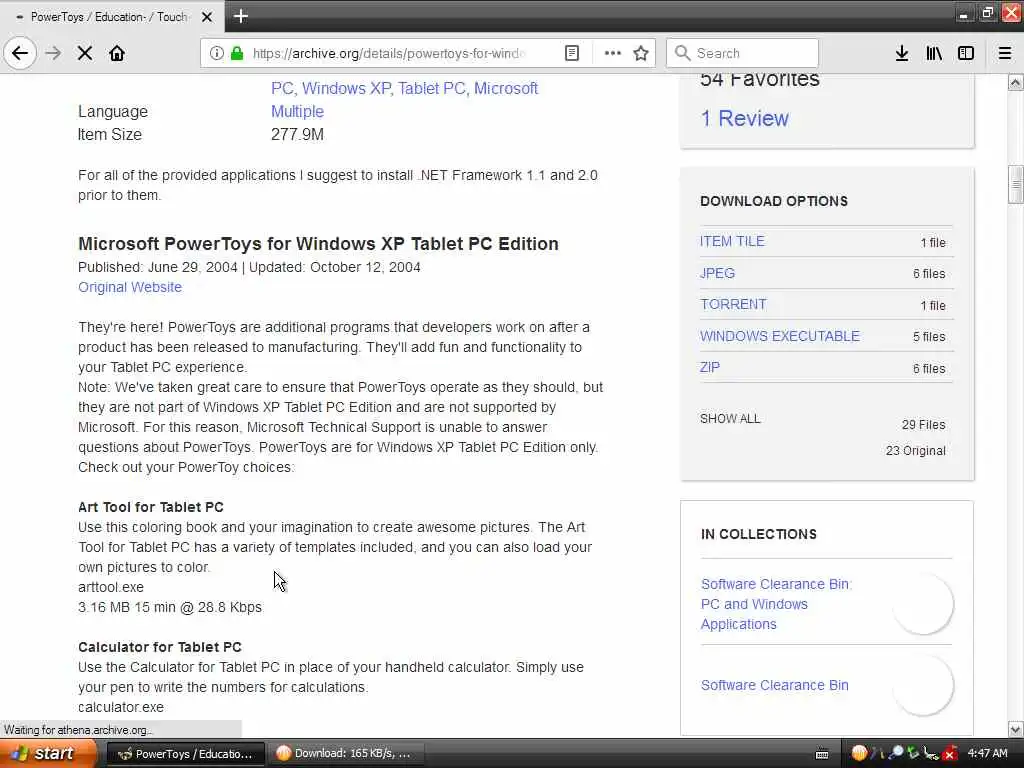This screenshot has height=768, width=1024.
Task: Click the orange globe tray icon
Action: pos(859,754)
